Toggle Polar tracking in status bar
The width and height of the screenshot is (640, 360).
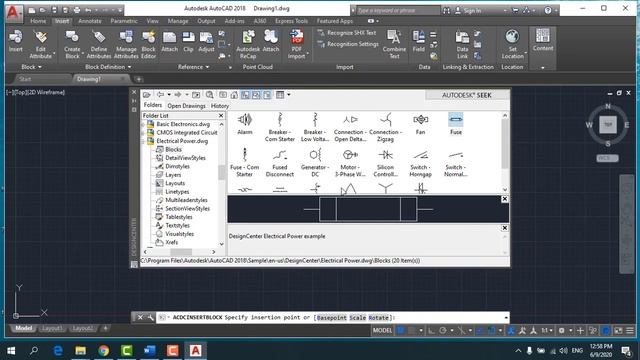tap(443, 330)
